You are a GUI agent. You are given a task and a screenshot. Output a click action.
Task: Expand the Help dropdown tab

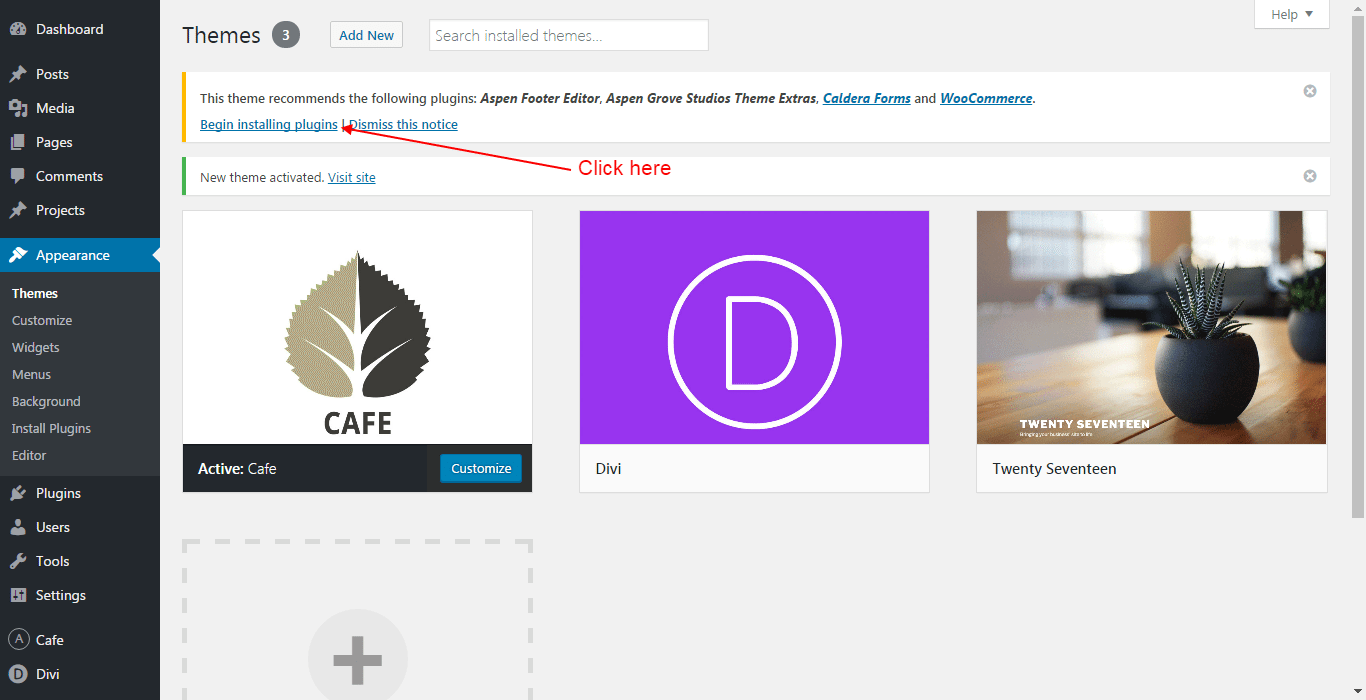pos(1292,14)
